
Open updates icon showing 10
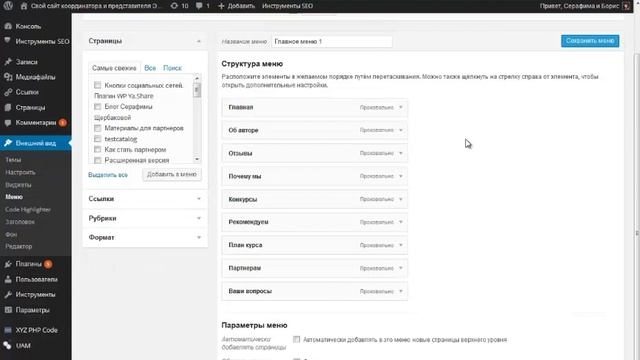point(174,6)
